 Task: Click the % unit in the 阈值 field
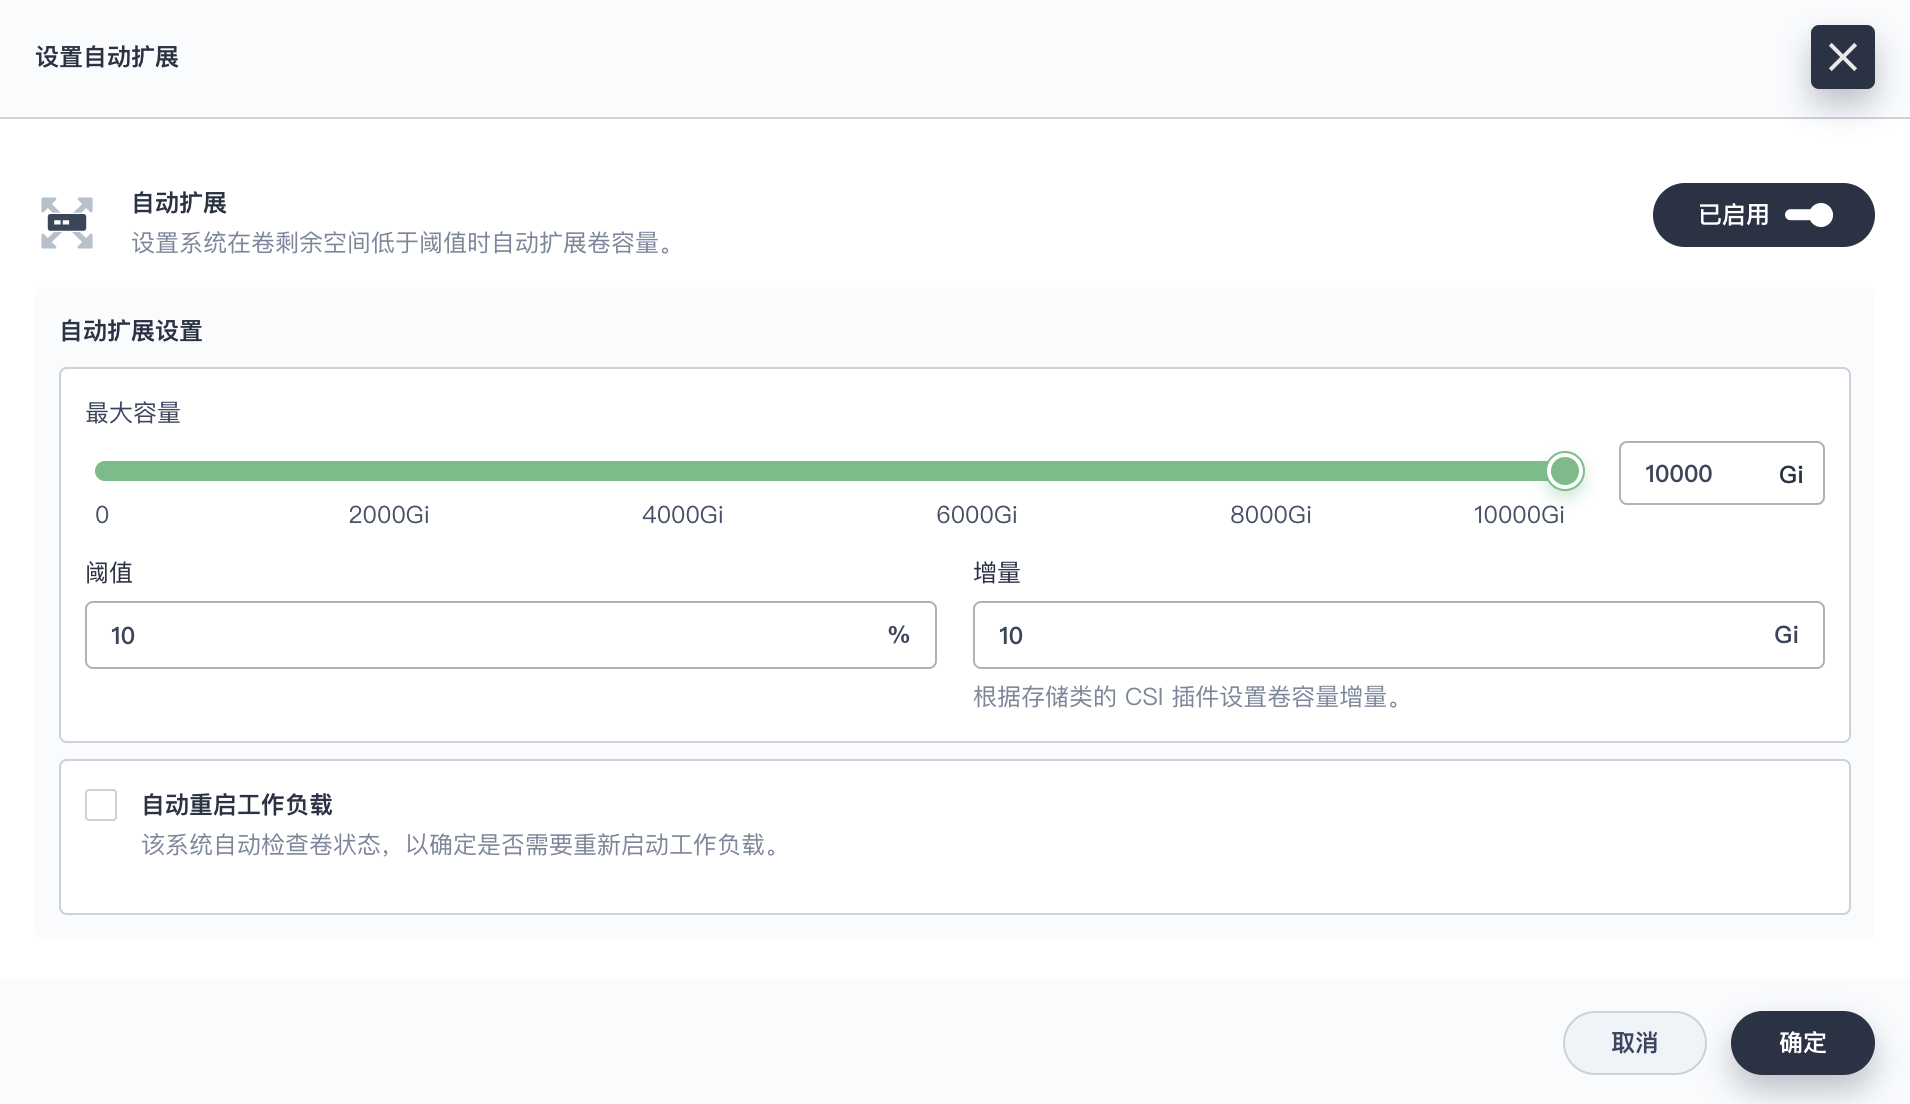click(x=898, y=636)
